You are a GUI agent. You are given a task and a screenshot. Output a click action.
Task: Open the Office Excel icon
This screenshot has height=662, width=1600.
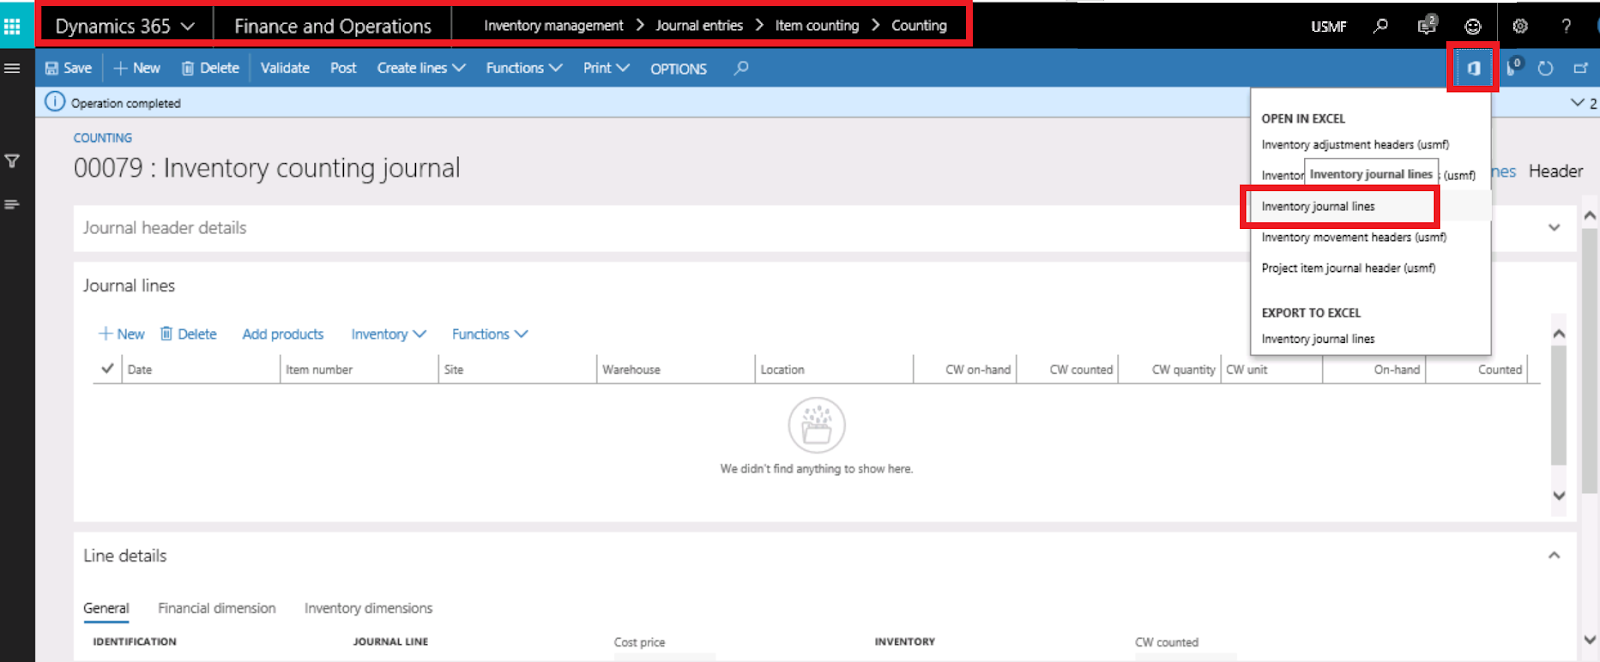coord(1473,68)
